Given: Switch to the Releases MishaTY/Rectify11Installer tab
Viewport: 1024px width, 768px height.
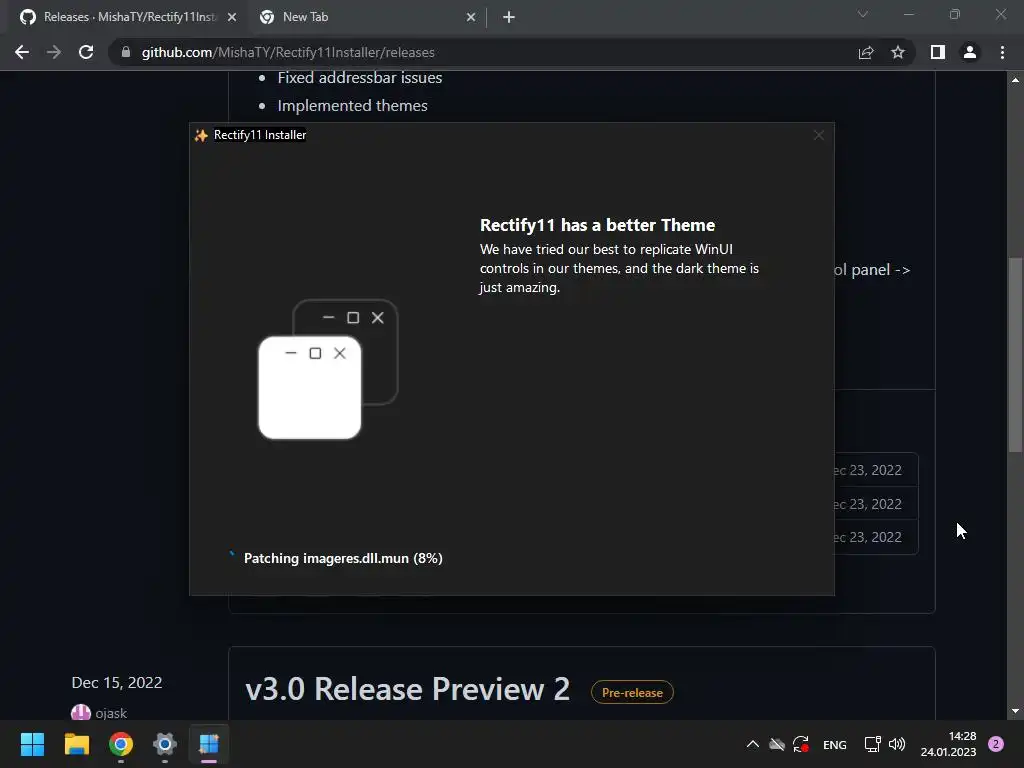Looking at the screenshot, I should (x=128, y=17).
